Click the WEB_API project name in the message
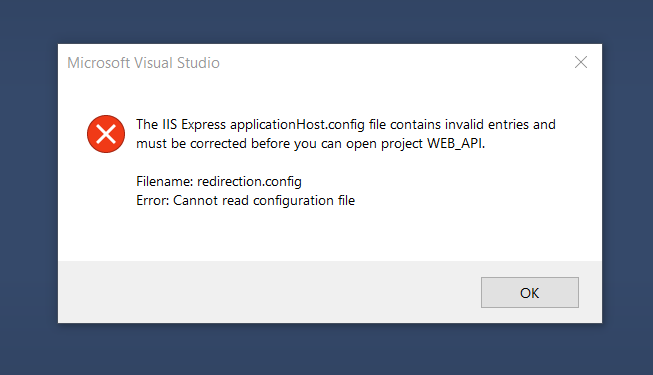The height and width of the screenshot is (375, 653). click(456, 143)
